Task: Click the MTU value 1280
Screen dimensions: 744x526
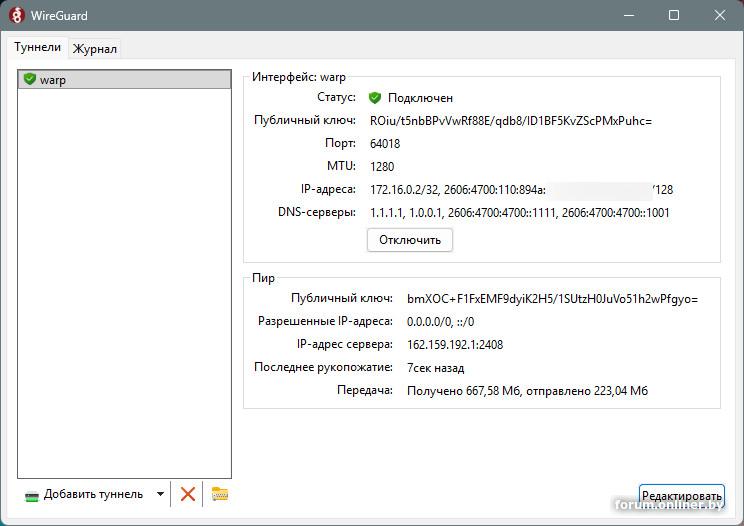Action: pos(382,167)
